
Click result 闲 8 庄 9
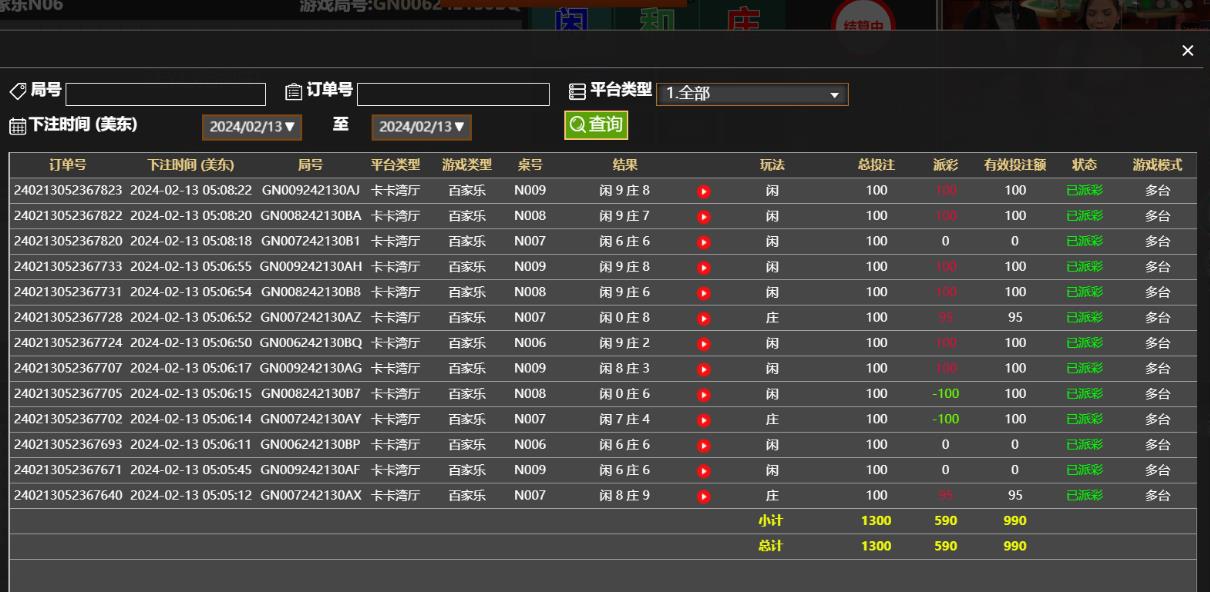pos(625,495)
